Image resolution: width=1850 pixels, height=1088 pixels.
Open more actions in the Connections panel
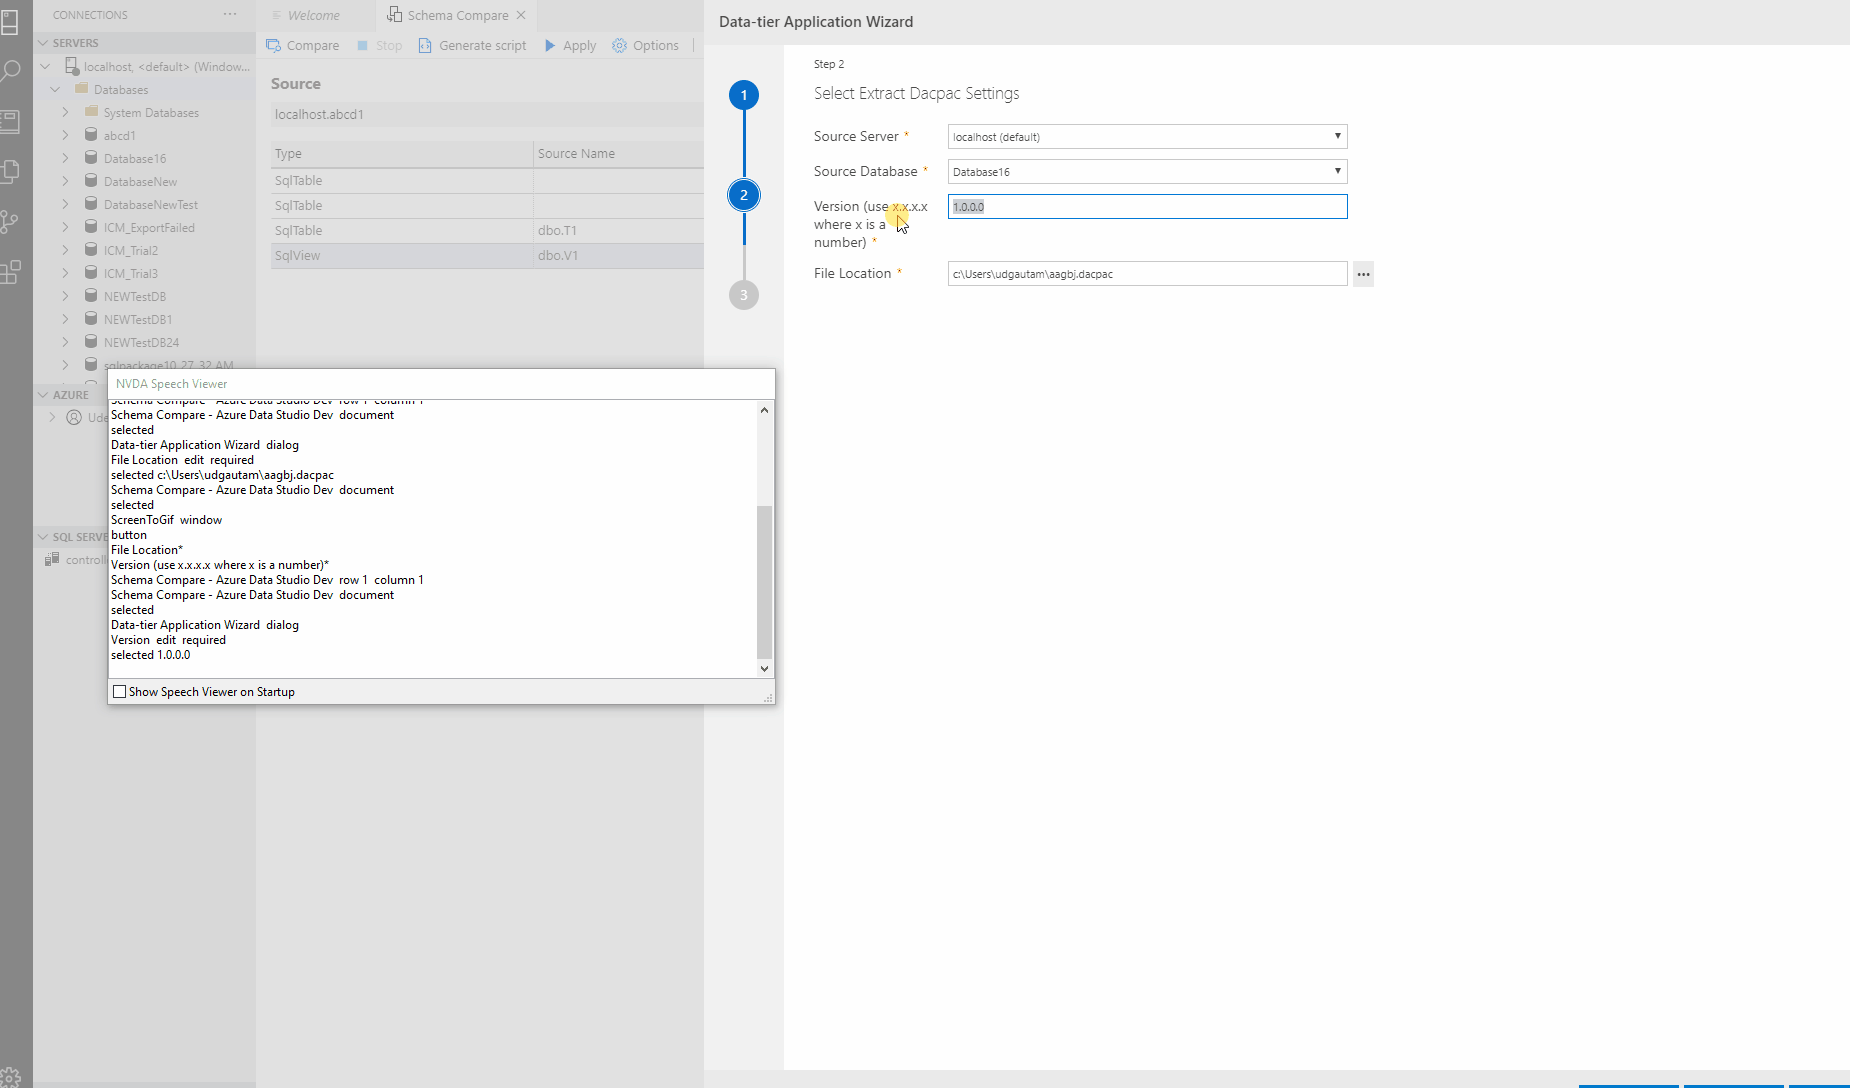[230, 14]
